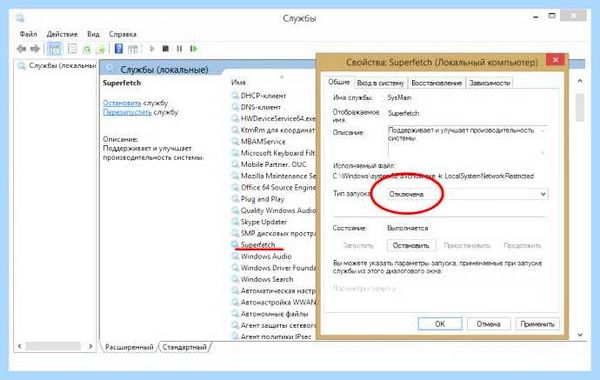Click the Pause service toolbar icon
The height and width of the screenshot is (380, 600).
click(179, 49)
